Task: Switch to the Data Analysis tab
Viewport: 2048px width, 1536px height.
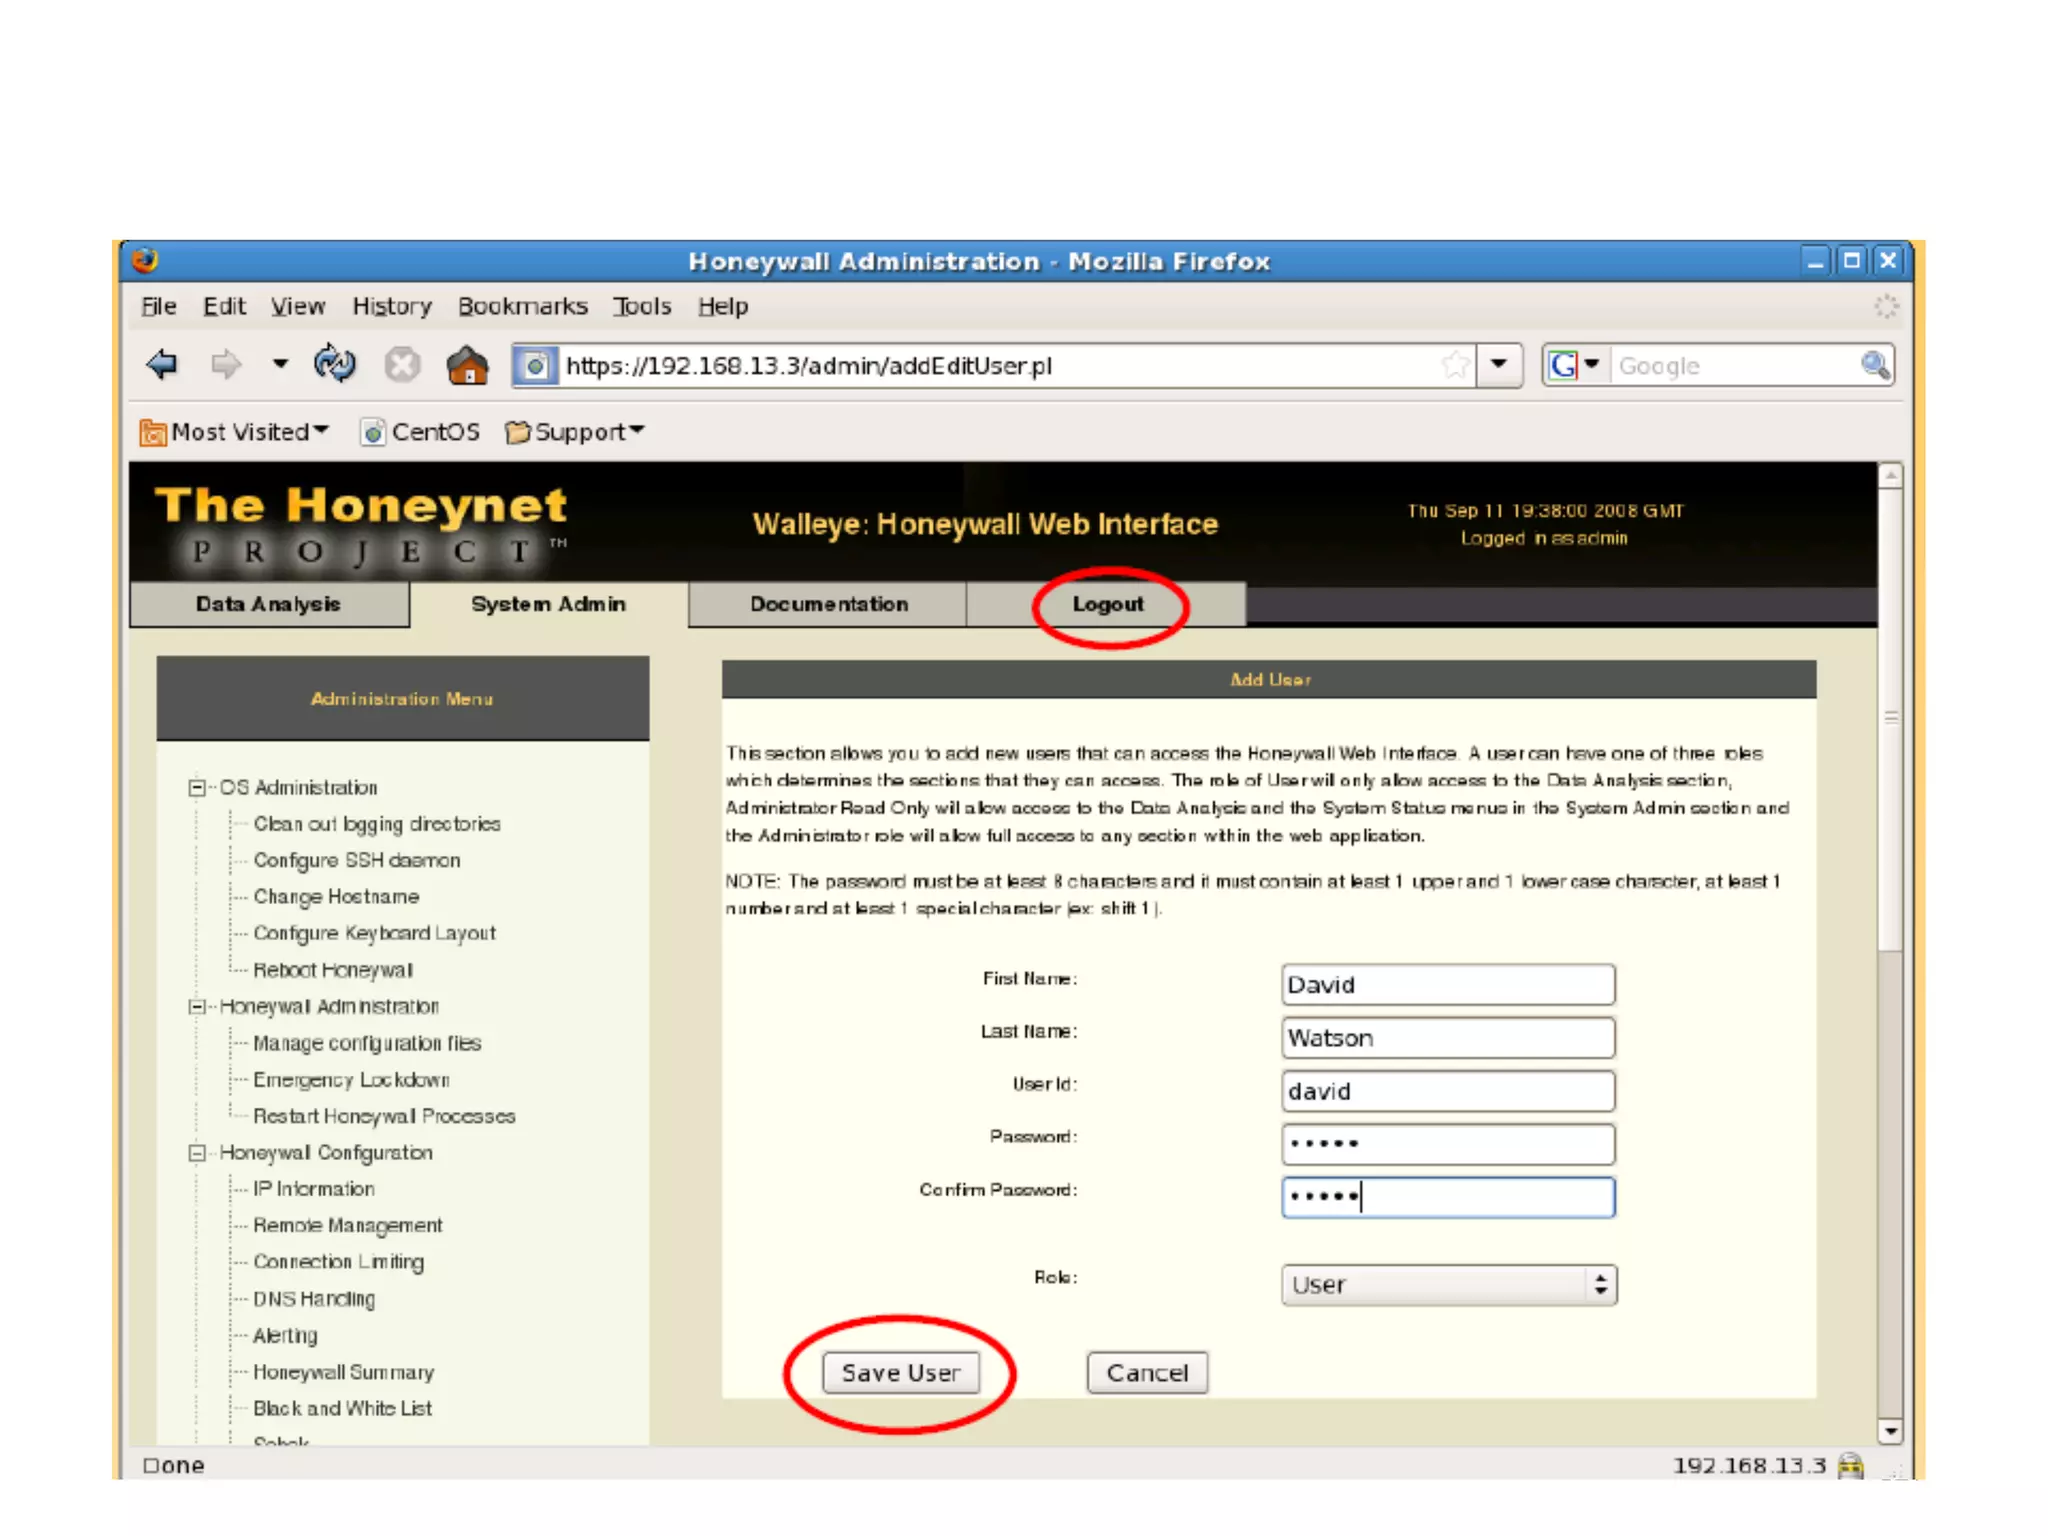Action: click(268, 604)
